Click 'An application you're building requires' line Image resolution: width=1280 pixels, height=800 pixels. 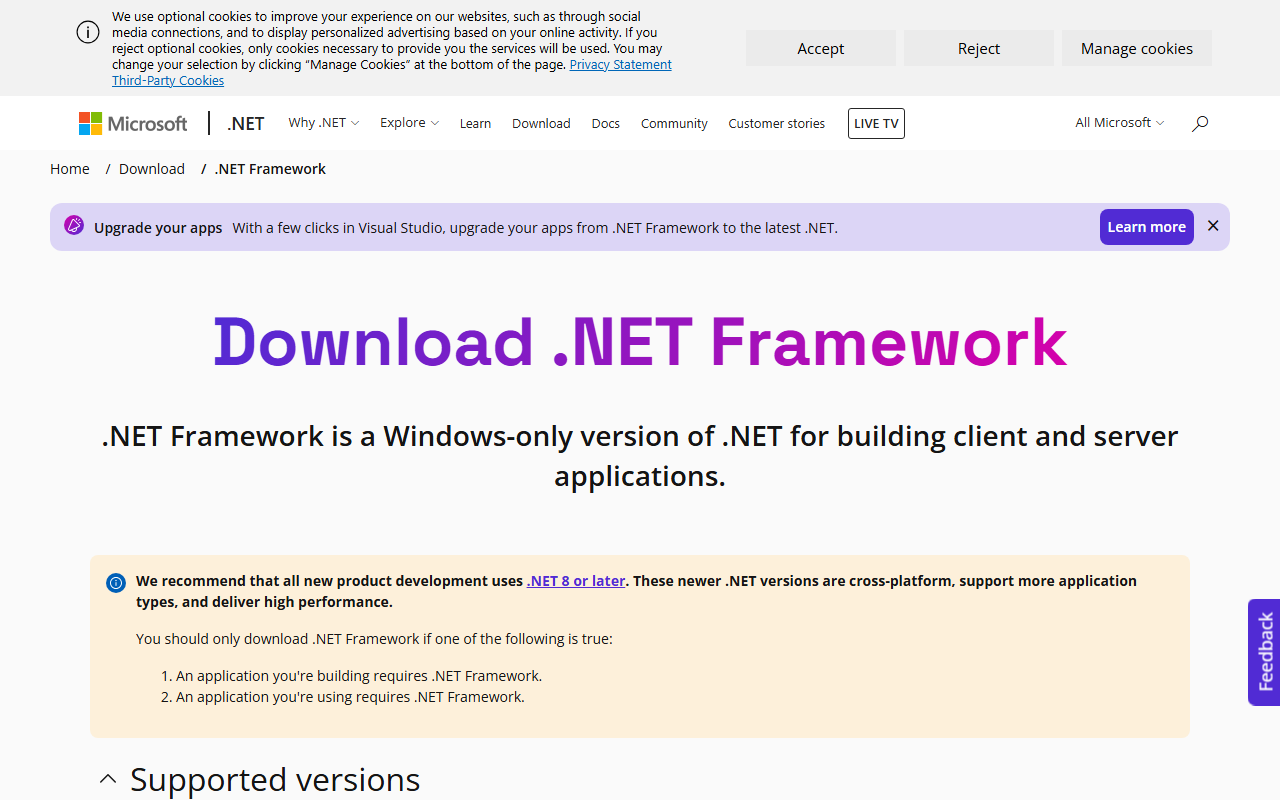tap(359, 676)
